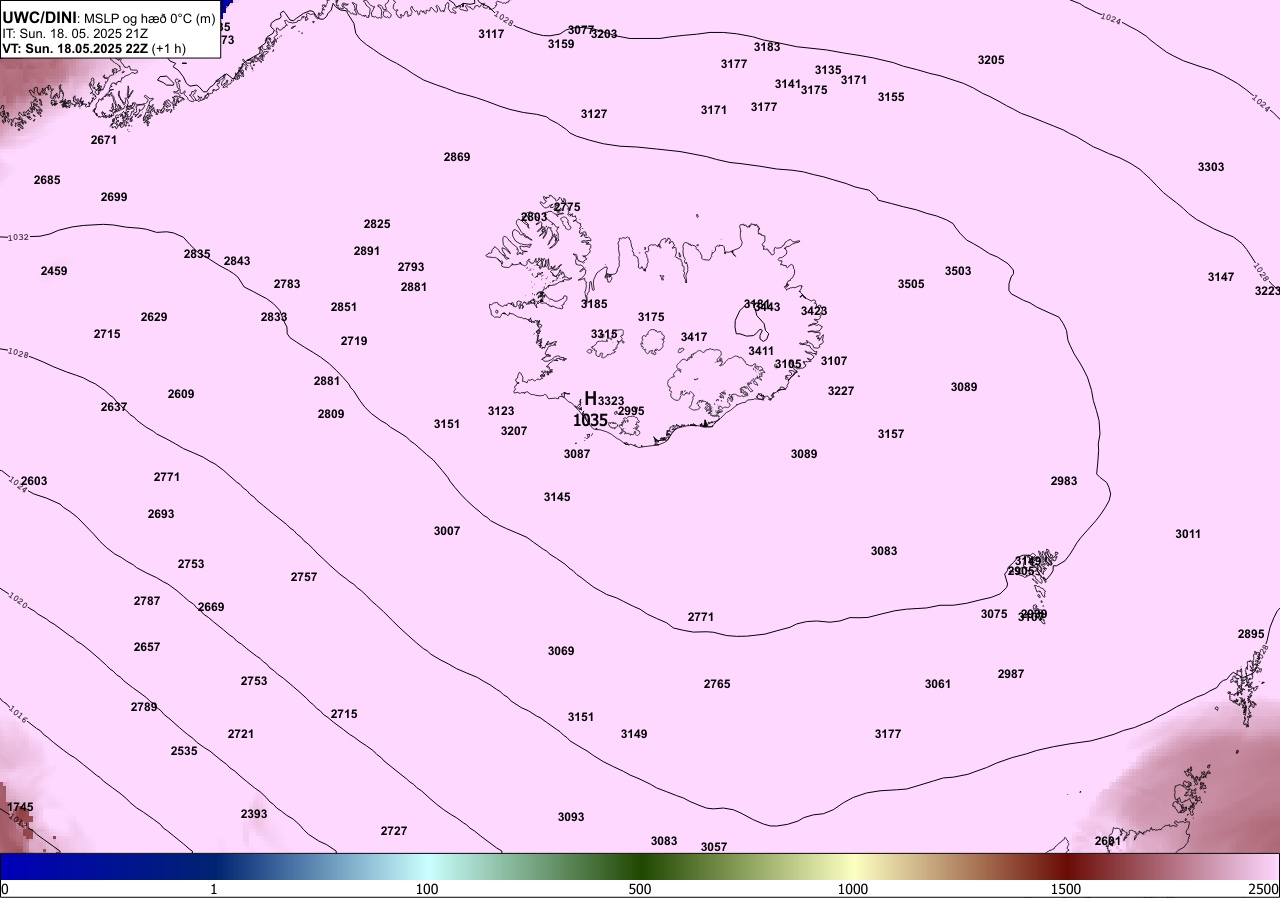Click the 3157 height value
Screen dimensions: 1280x898
pos(891,434)
